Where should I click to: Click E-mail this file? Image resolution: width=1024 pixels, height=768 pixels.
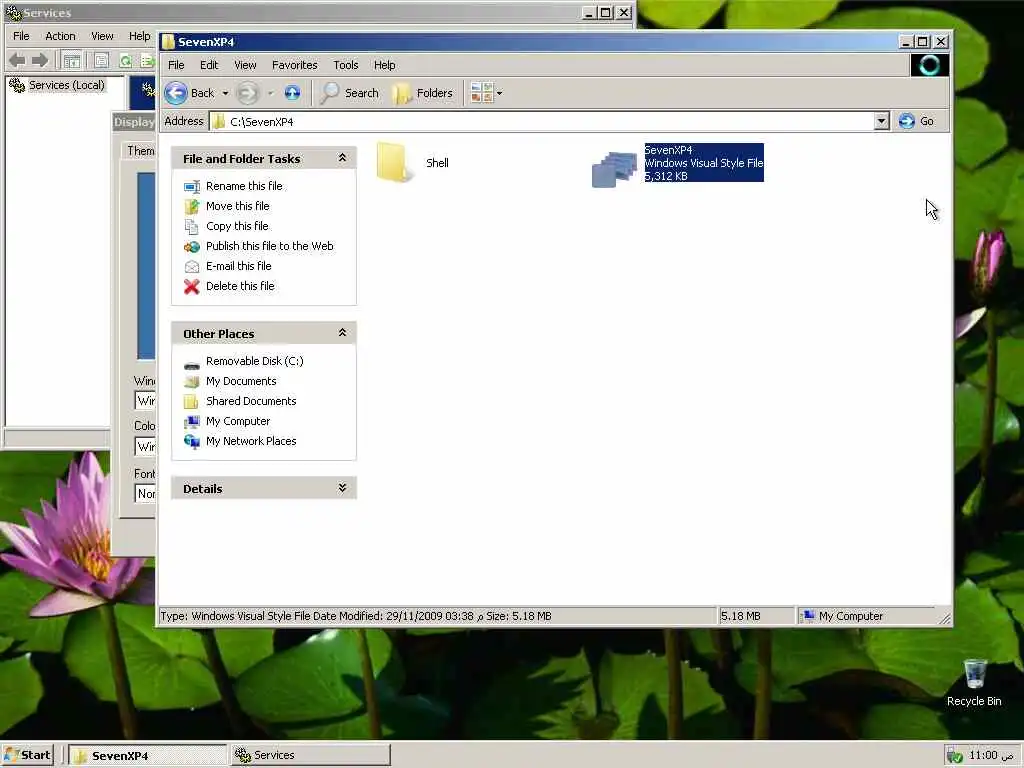[238, 266]
